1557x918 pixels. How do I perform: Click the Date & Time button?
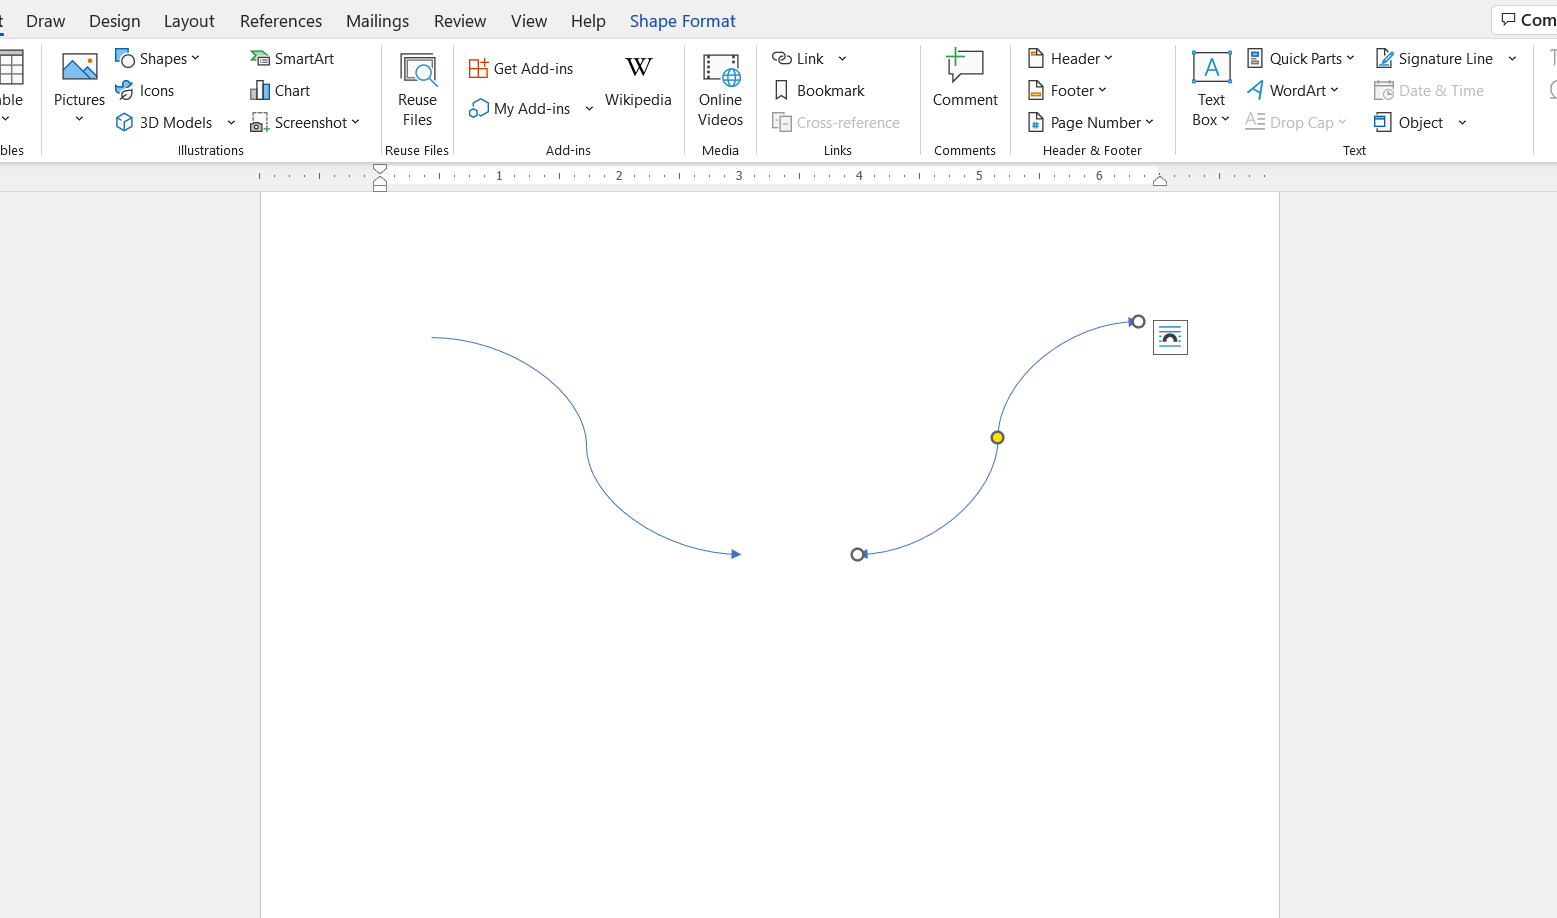click(x=1429, y=90)
